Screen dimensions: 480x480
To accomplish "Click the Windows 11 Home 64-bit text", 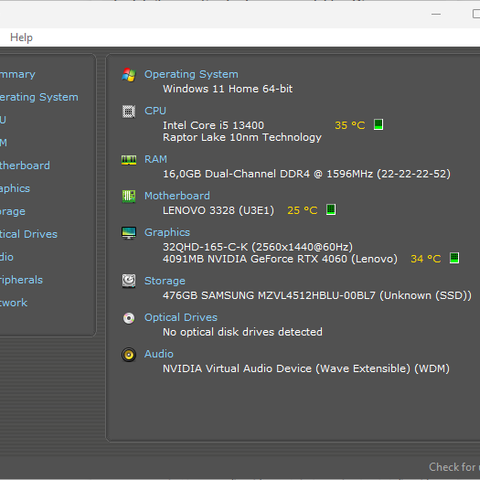I will click(228, 89).
